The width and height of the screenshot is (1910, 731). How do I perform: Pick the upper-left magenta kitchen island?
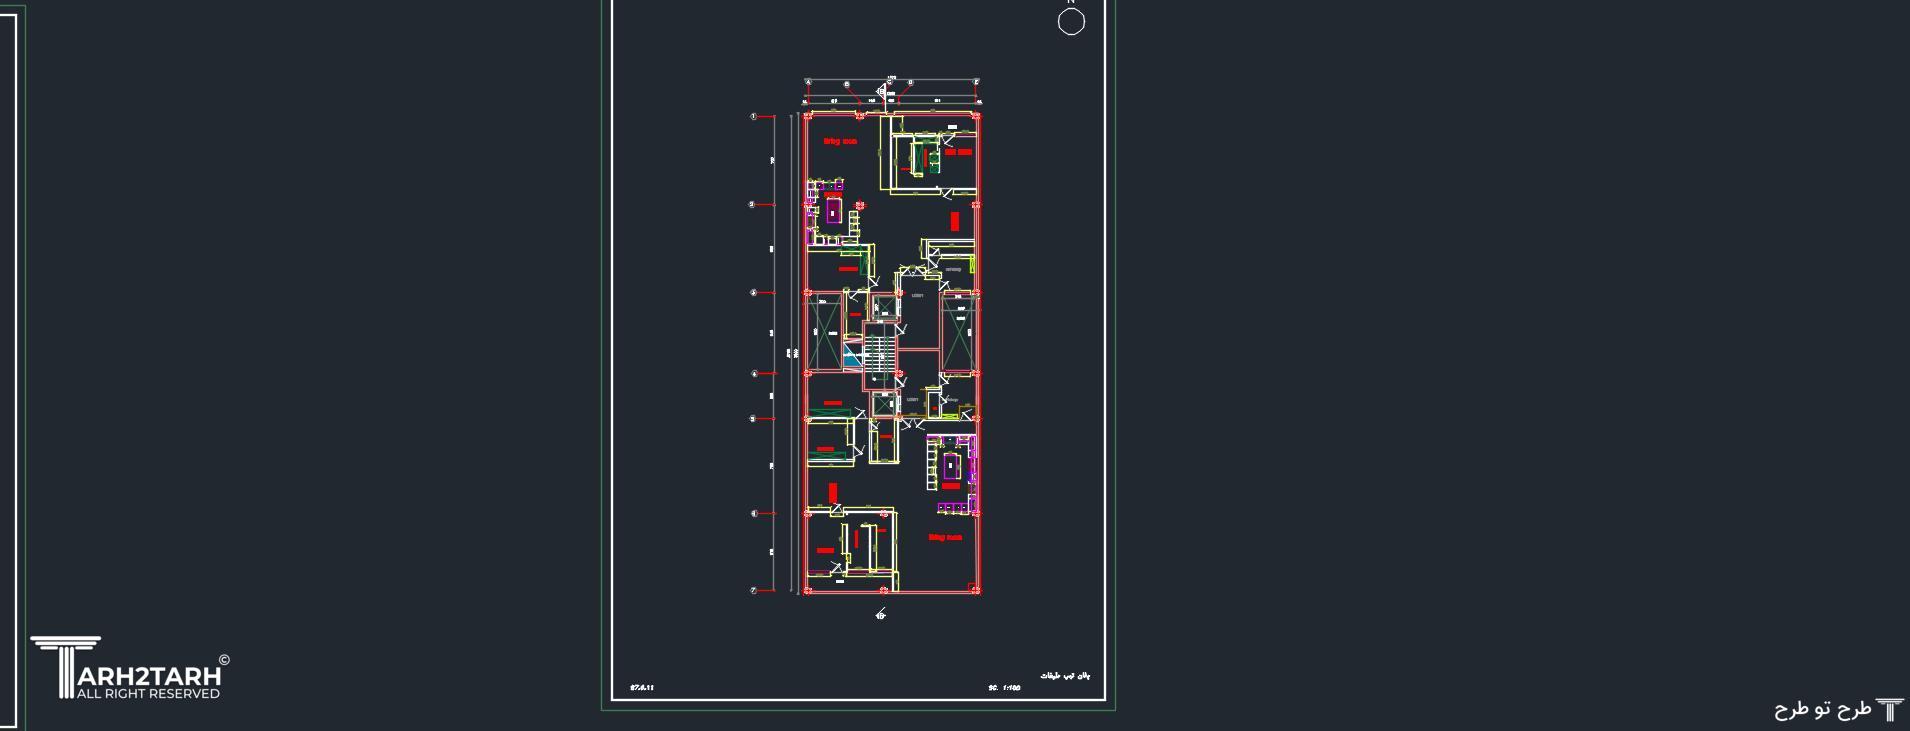[832, 211]
